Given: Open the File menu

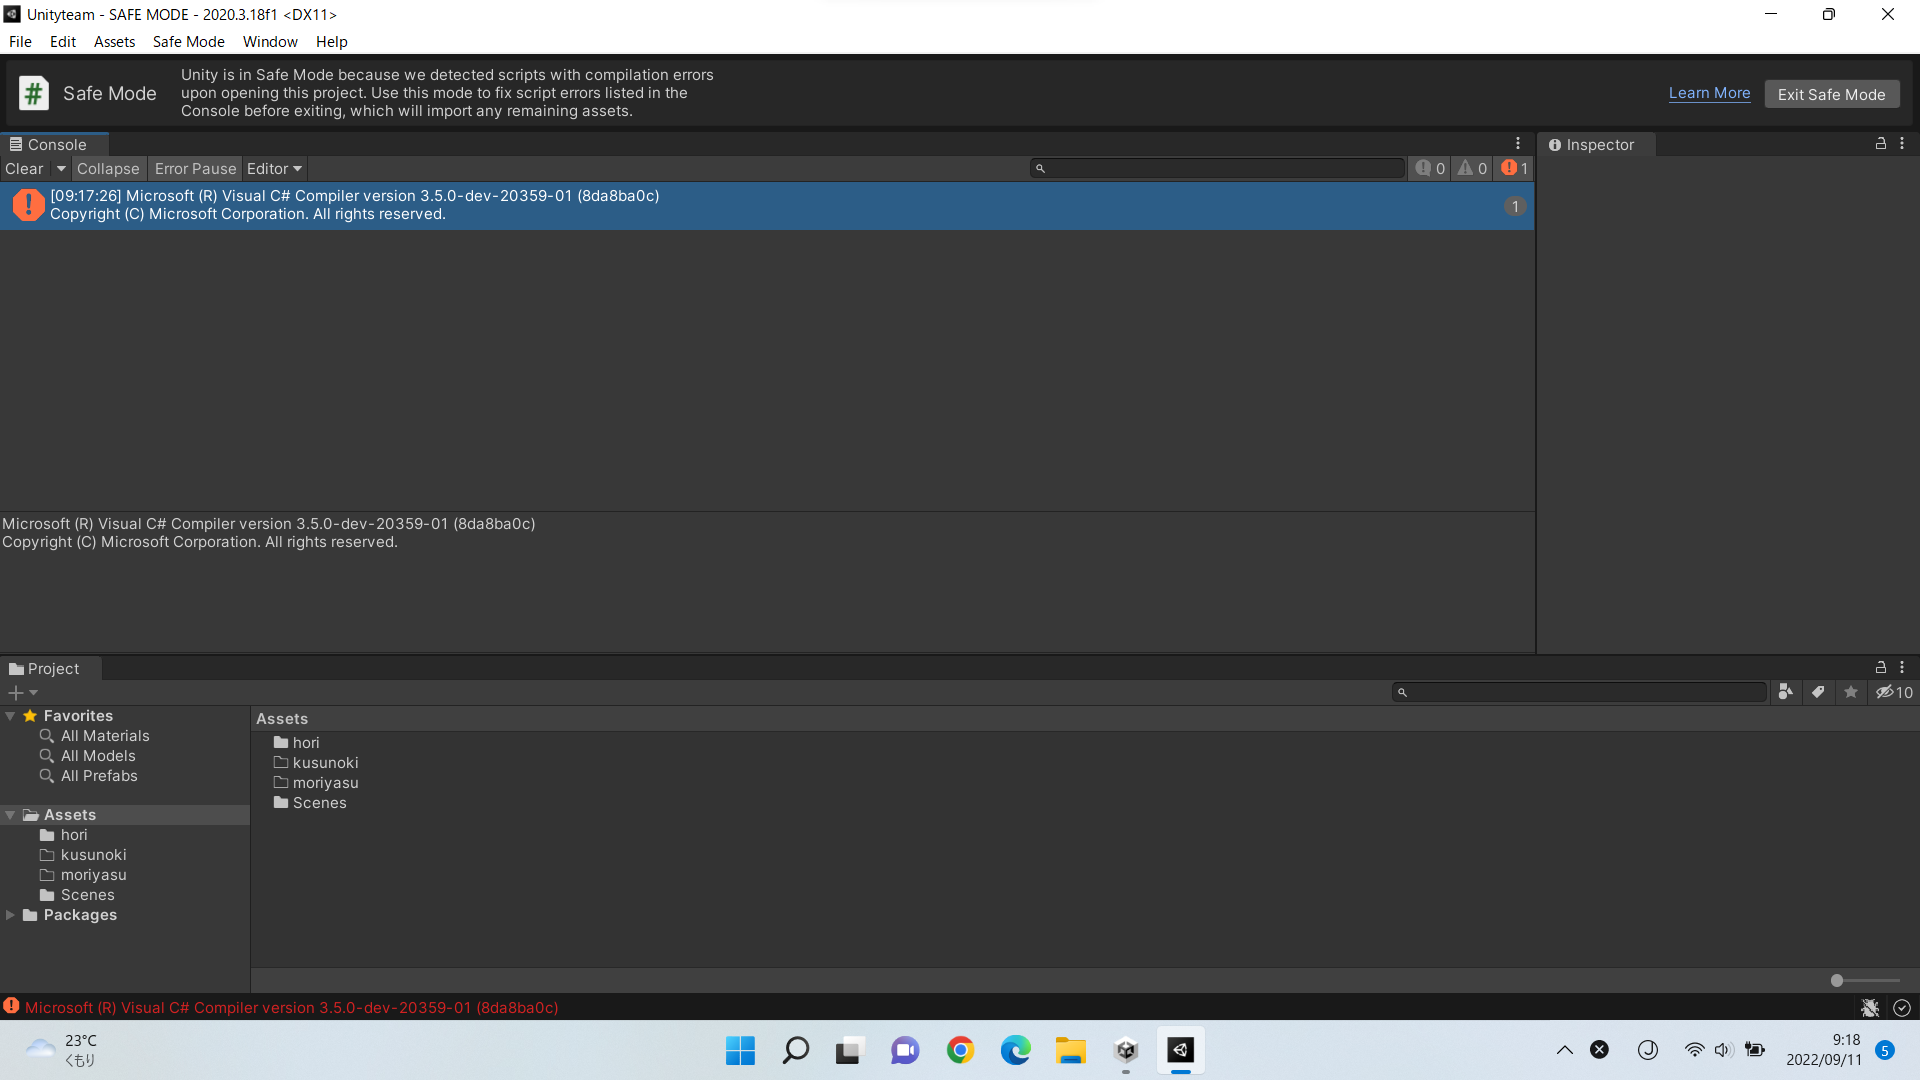Looking at the screenshot, I should [x=20, y=41].
